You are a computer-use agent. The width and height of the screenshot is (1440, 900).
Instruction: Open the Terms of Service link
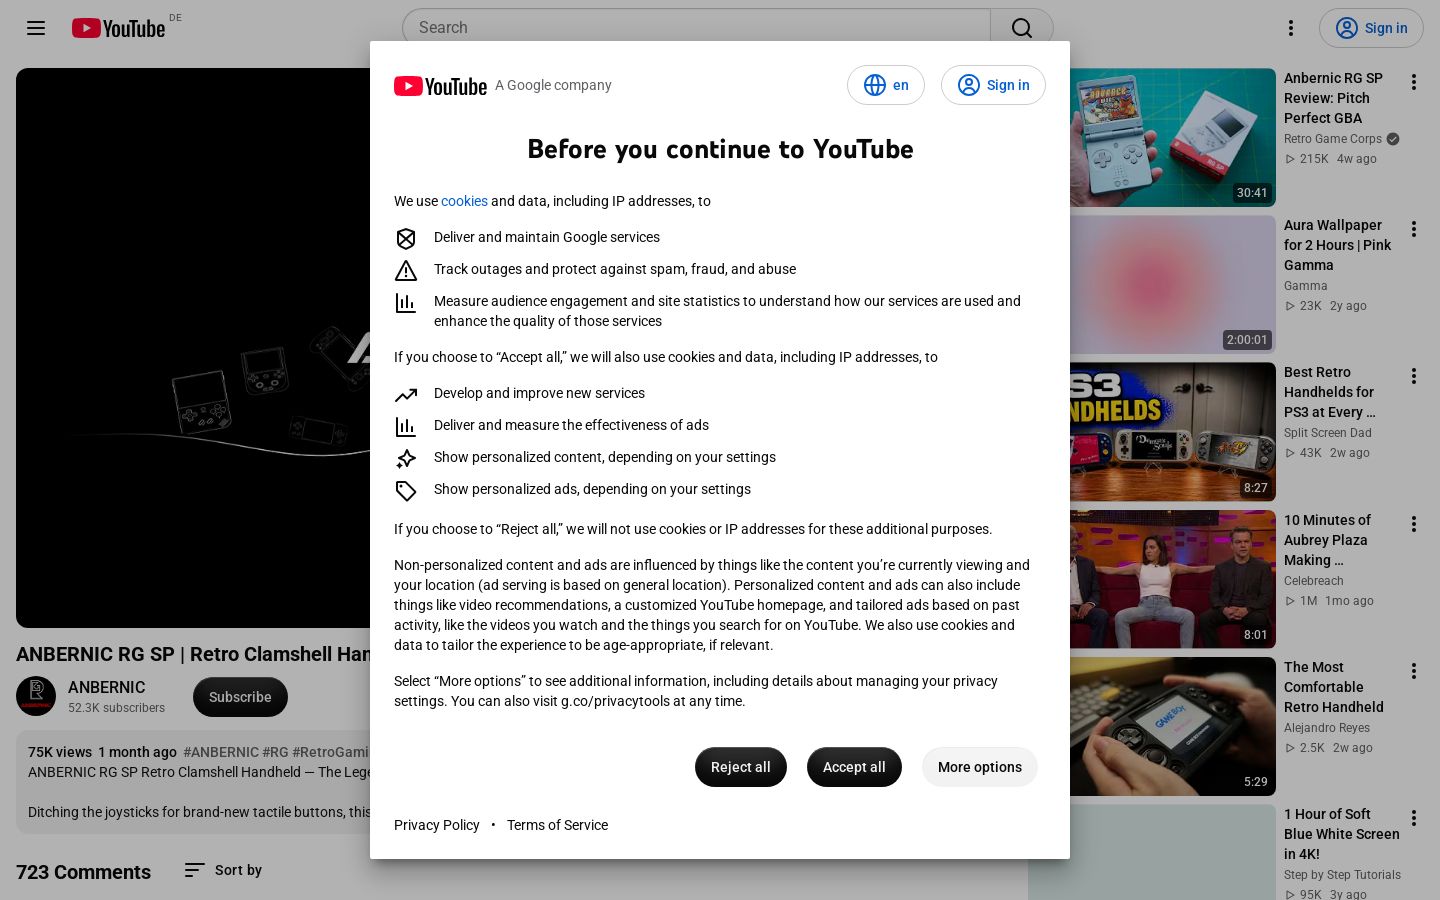point(557,825)
